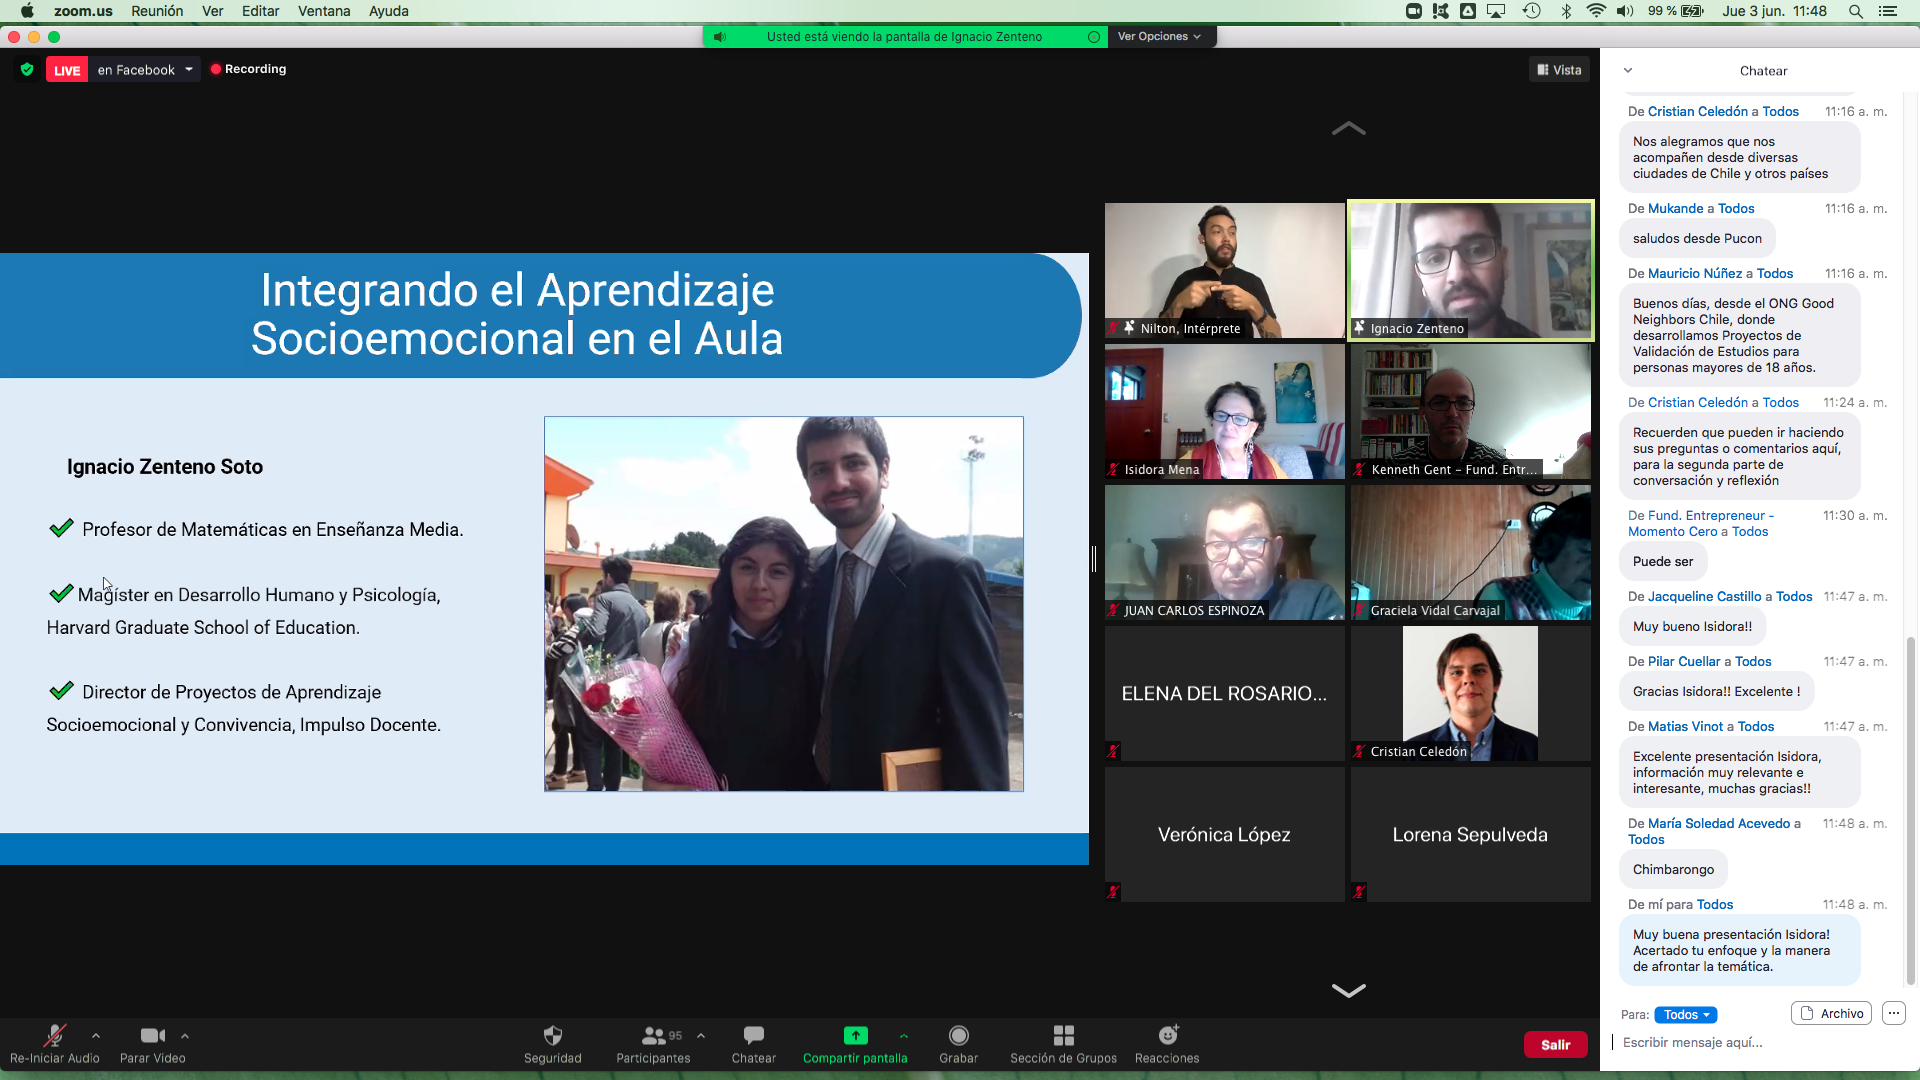Image resolution: width=1920 pixels, height=1080 pixels.
Task: Expand audio options arrow beside microphone
Action: [x=96, y=1036]
